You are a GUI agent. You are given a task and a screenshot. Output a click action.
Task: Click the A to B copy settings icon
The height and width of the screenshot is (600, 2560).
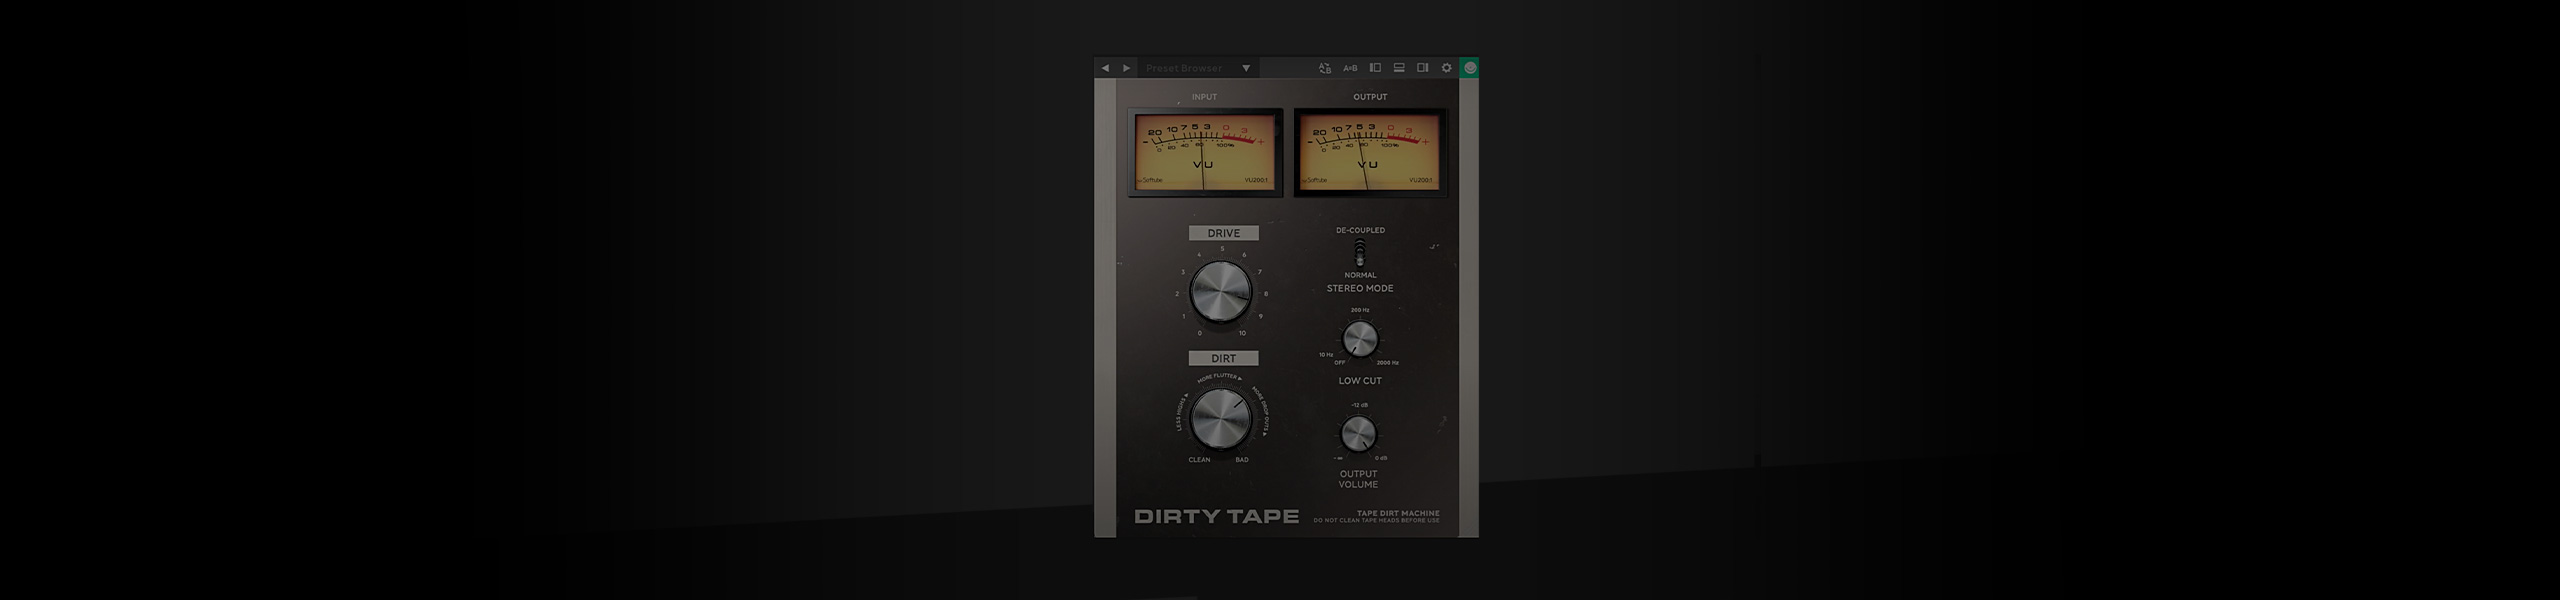[1325, 68]
